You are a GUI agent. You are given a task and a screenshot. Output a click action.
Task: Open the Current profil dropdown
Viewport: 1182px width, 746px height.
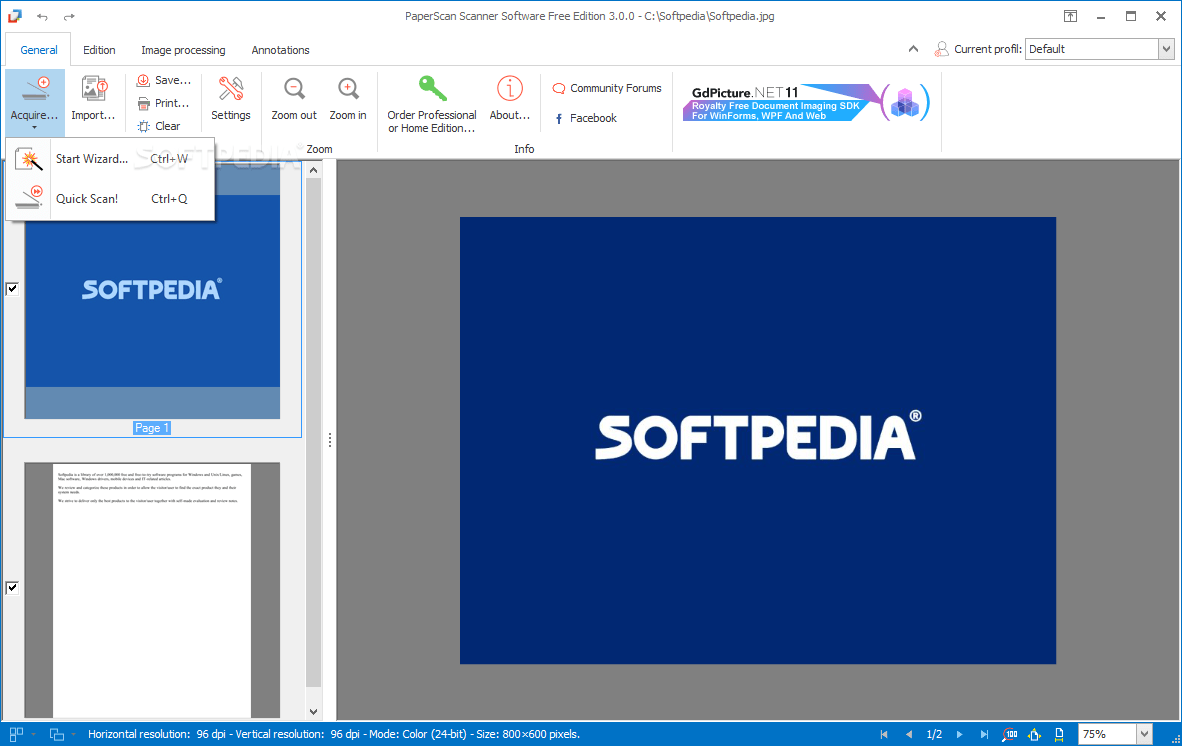pos(1166,49)
